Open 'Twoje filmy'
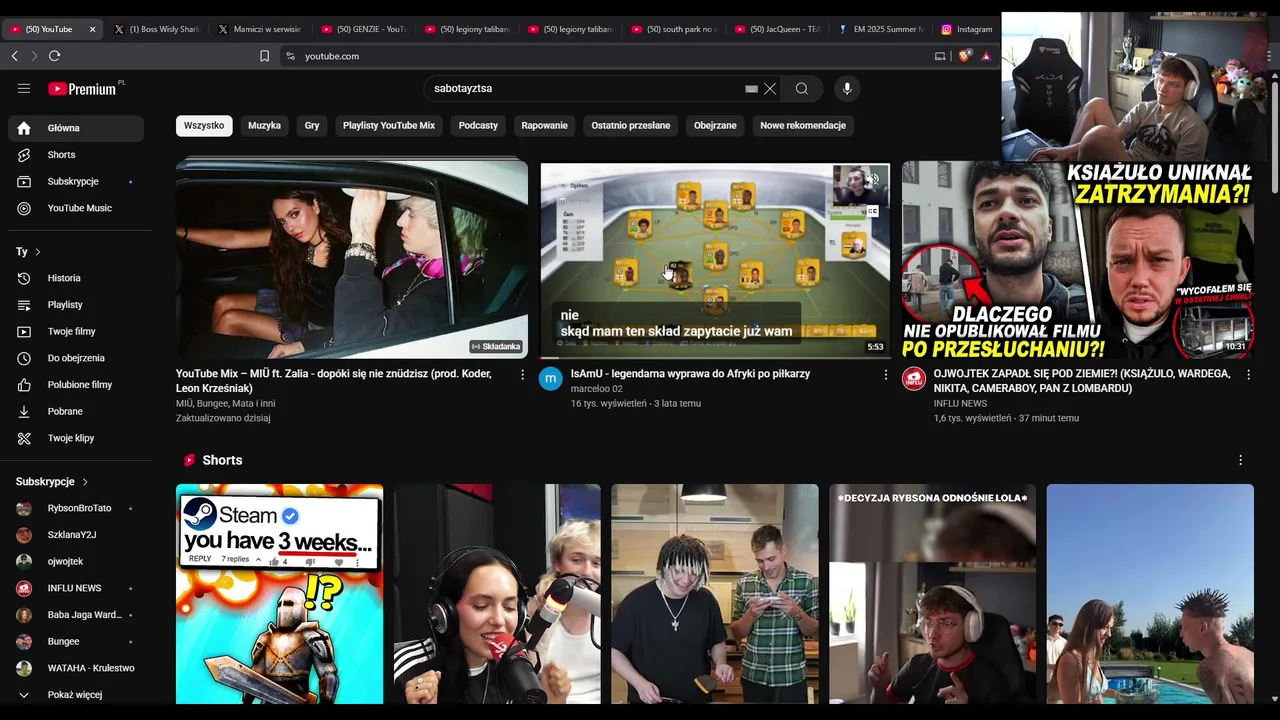This screenshot has width=1280, height=720. [76, 331]
